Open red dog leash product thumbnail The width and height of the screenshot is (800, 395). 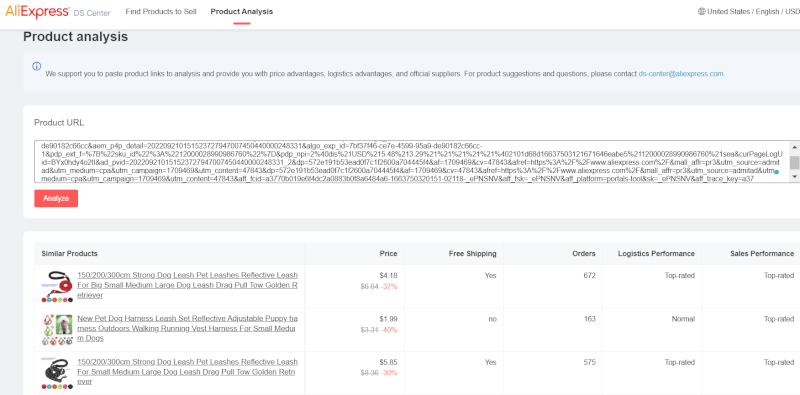[x=57, y=286]
